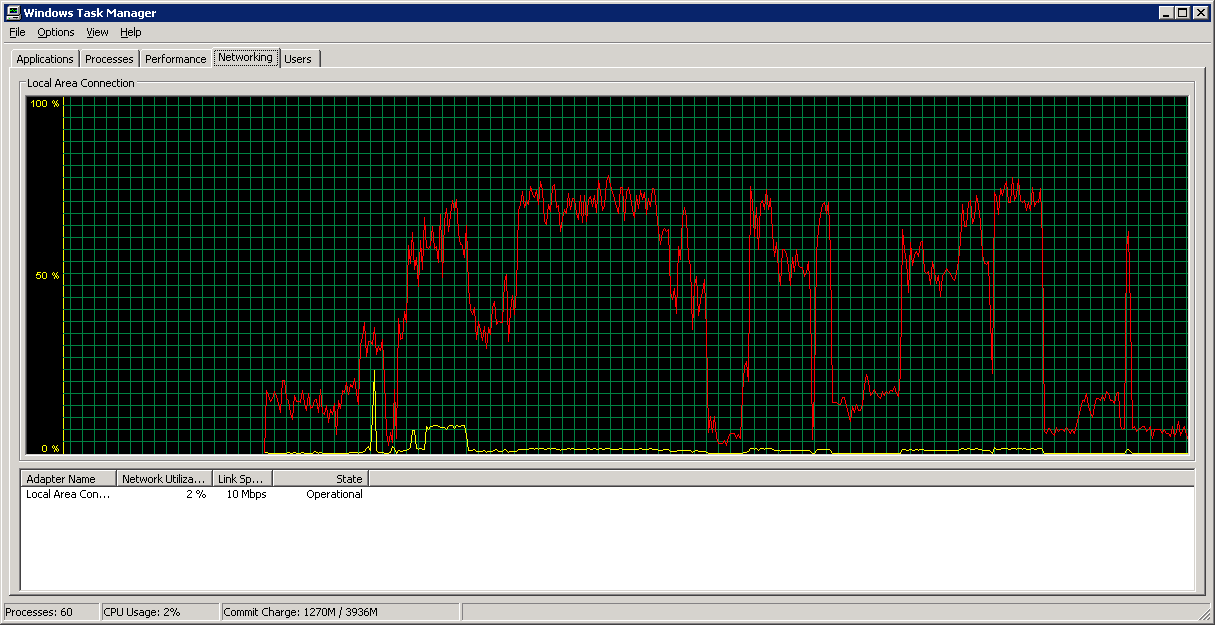The height and width of the screenshot is (625, 1215).
Task: Open the Help menu
Action: [131, 32]
